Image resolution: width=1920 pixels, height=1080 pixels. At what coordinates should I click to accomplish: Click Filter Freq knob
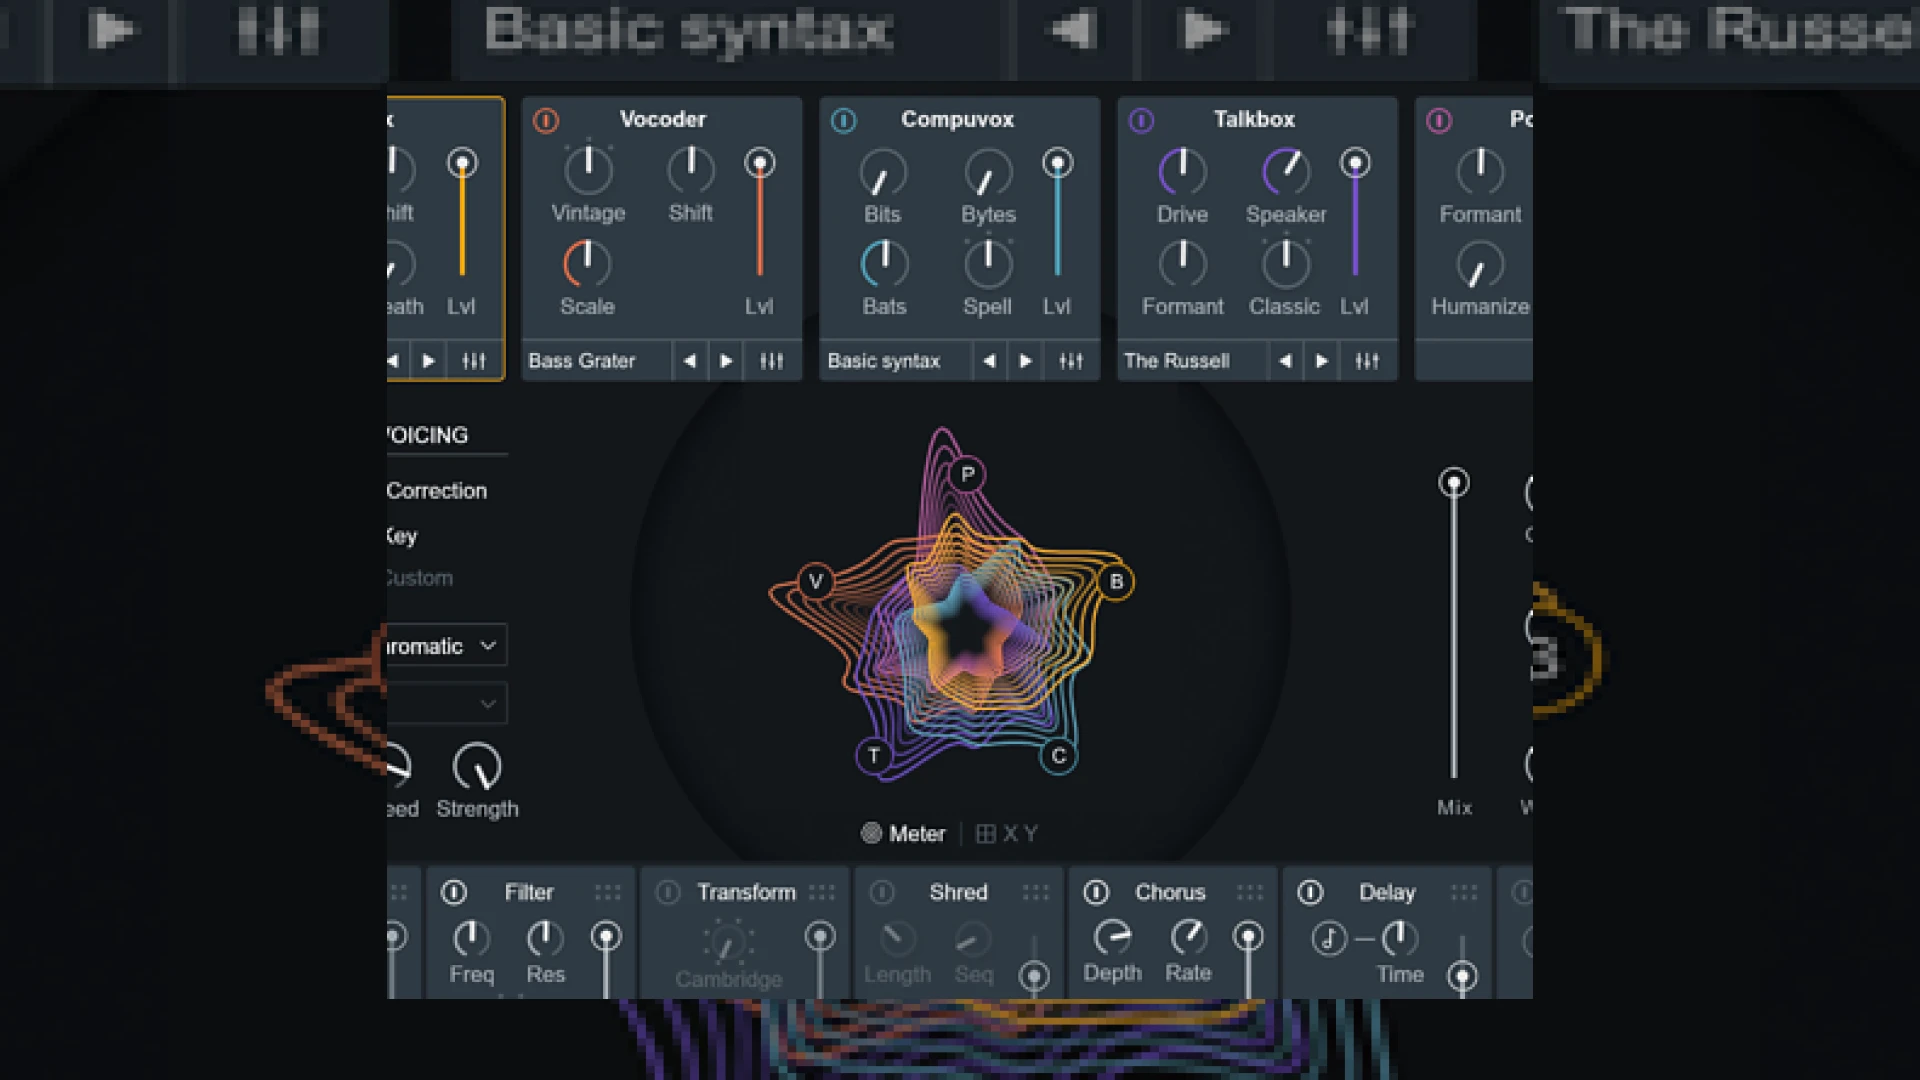pyautogui.click(x=471, y=938)
